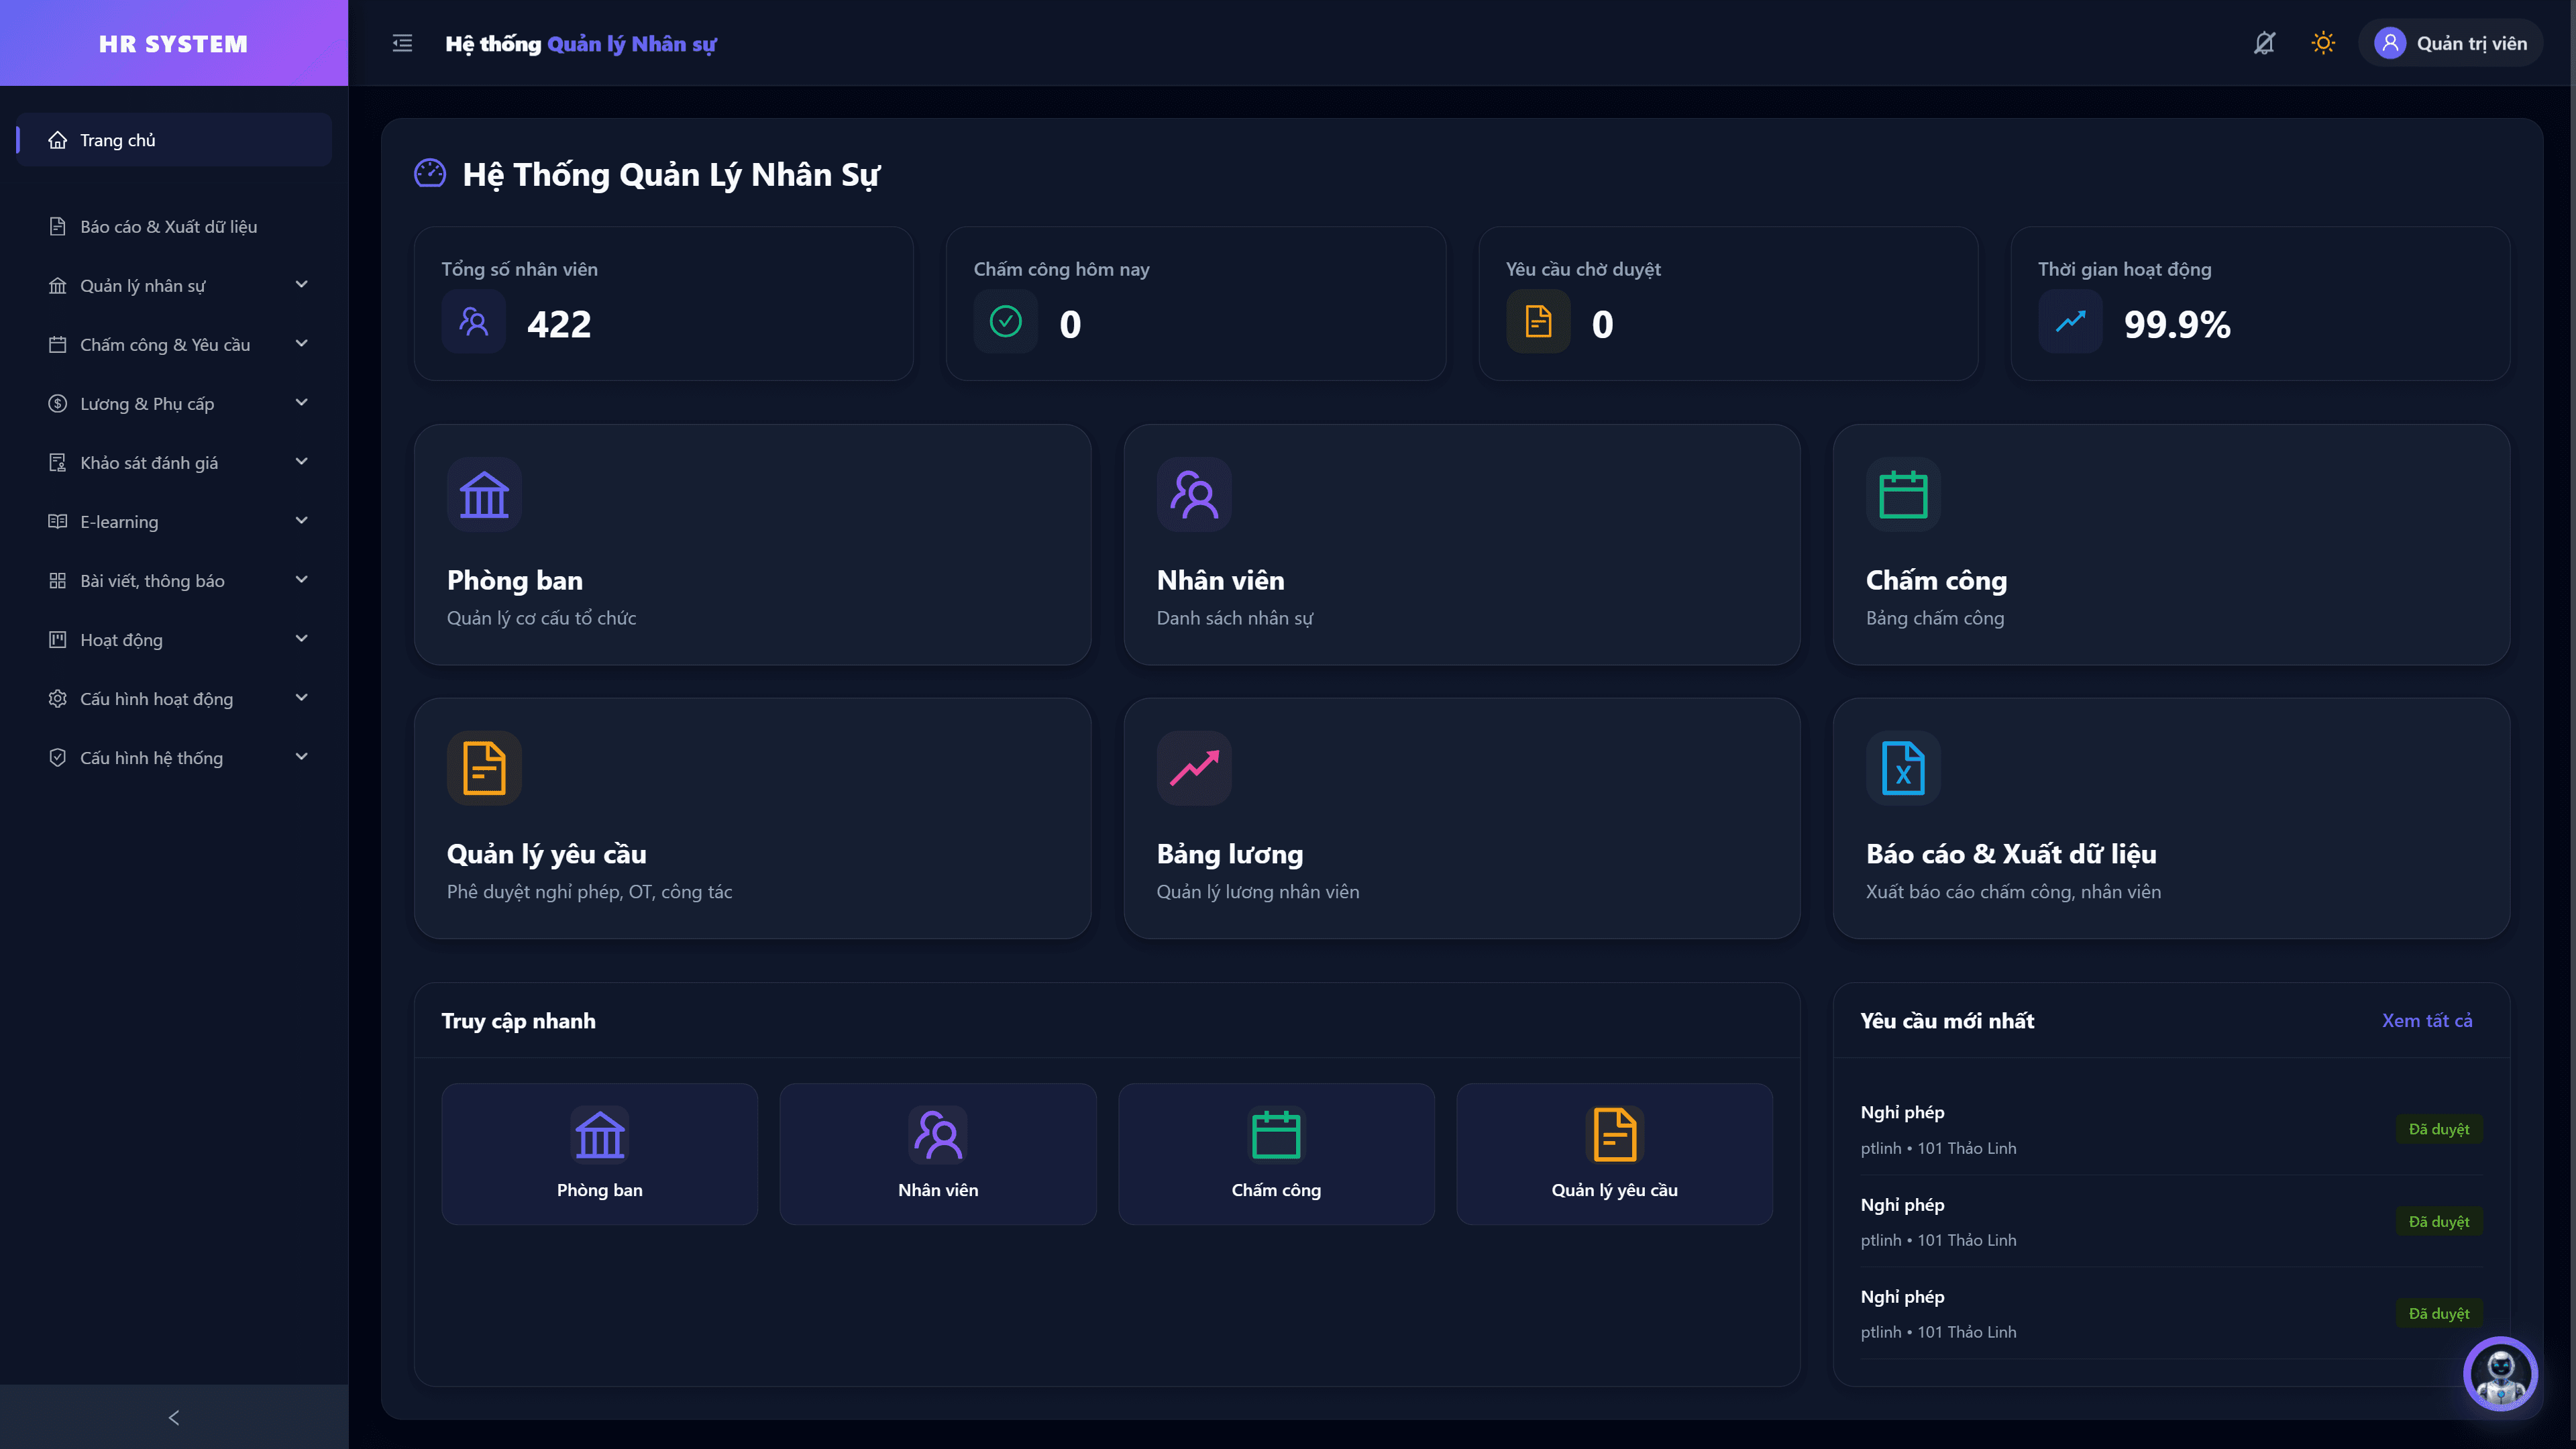Click the dashboard gauge icon in heading
Viewport: 2576px width, 1449px height.
coord(430,174)
